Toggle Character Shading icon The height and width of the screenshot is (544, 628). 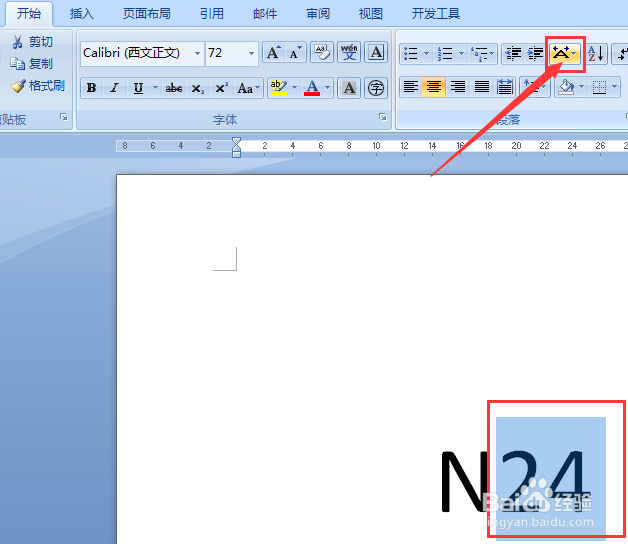tap(349, 88)
